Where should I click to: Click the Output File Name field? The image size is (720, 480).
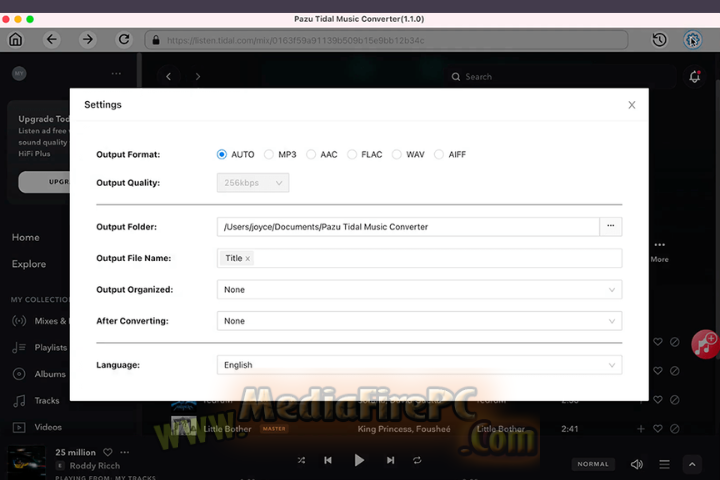tap(419, 258)
